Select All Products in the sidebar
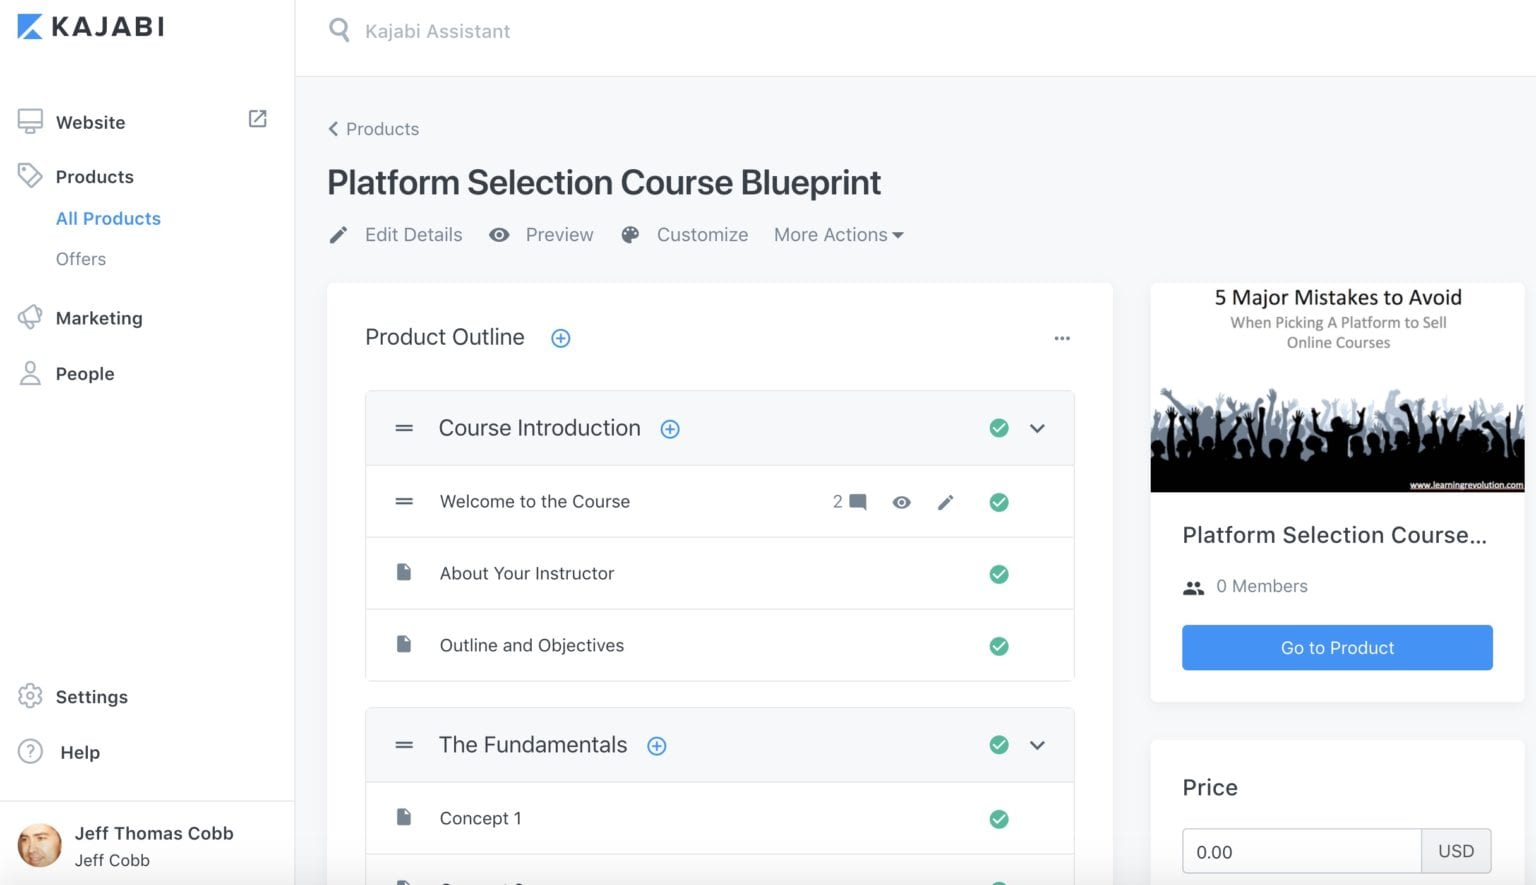The image size is (1536, 885). point(108,218)
